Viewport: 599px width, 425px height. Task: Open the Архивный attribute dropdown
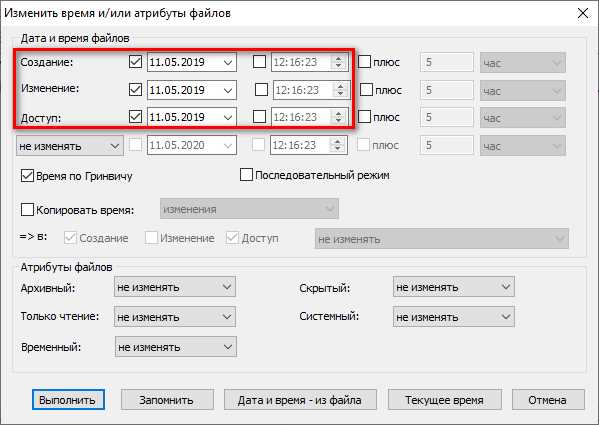[x=175, y=287]
